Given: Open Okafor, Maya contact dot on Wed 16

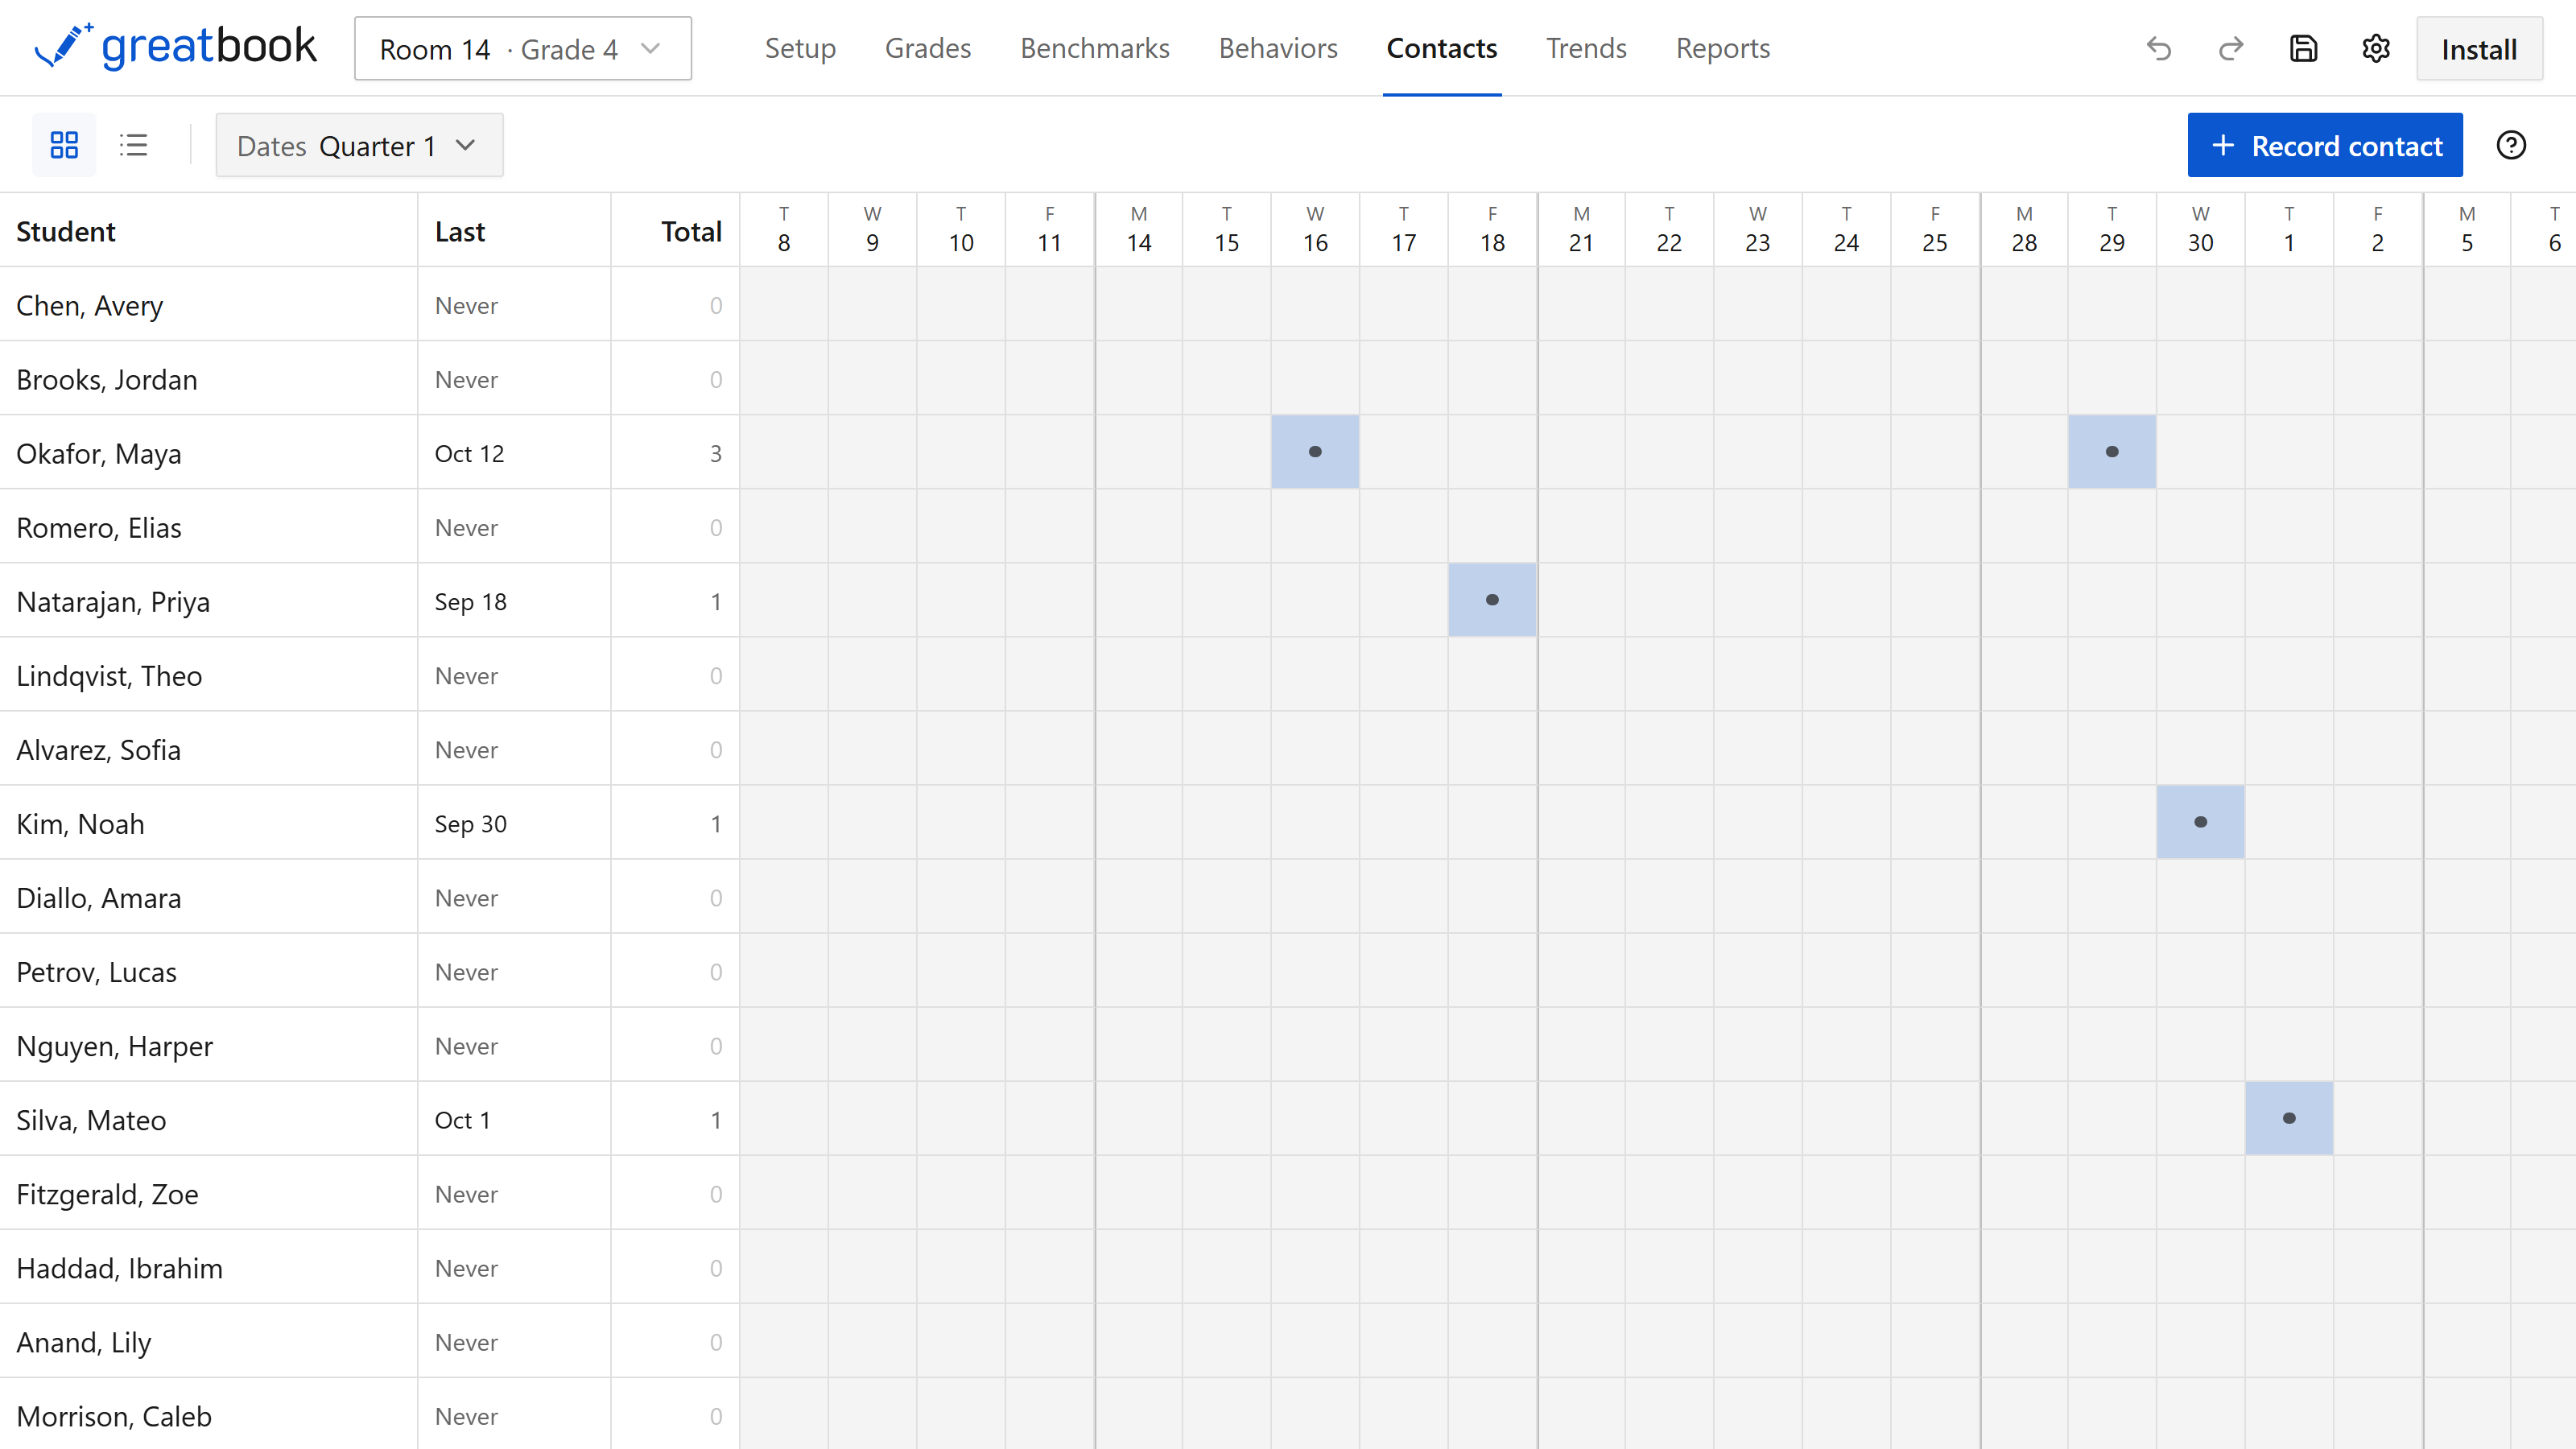Looking at the screenshot, I should click(1315, 452).
